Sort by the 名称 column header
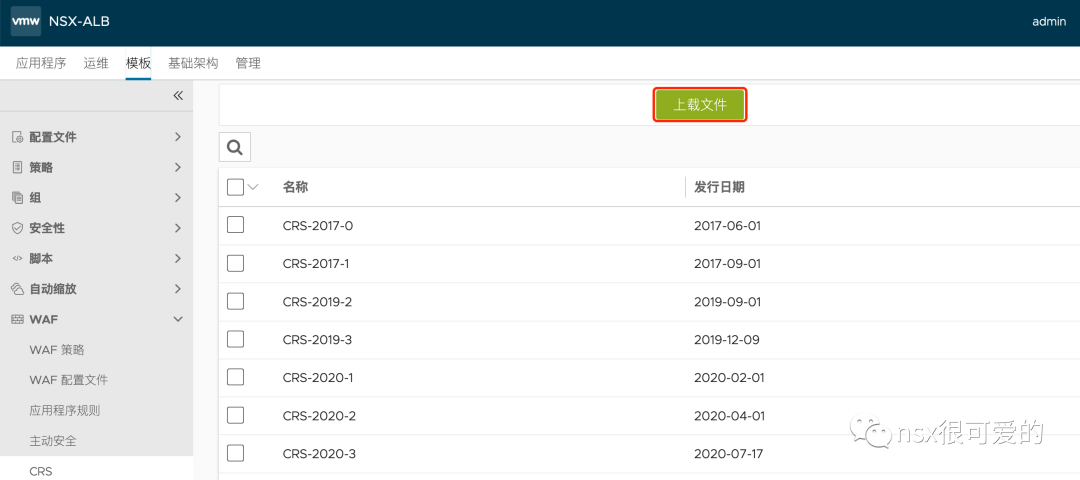1080x480 pixels. tap(294, 187)
